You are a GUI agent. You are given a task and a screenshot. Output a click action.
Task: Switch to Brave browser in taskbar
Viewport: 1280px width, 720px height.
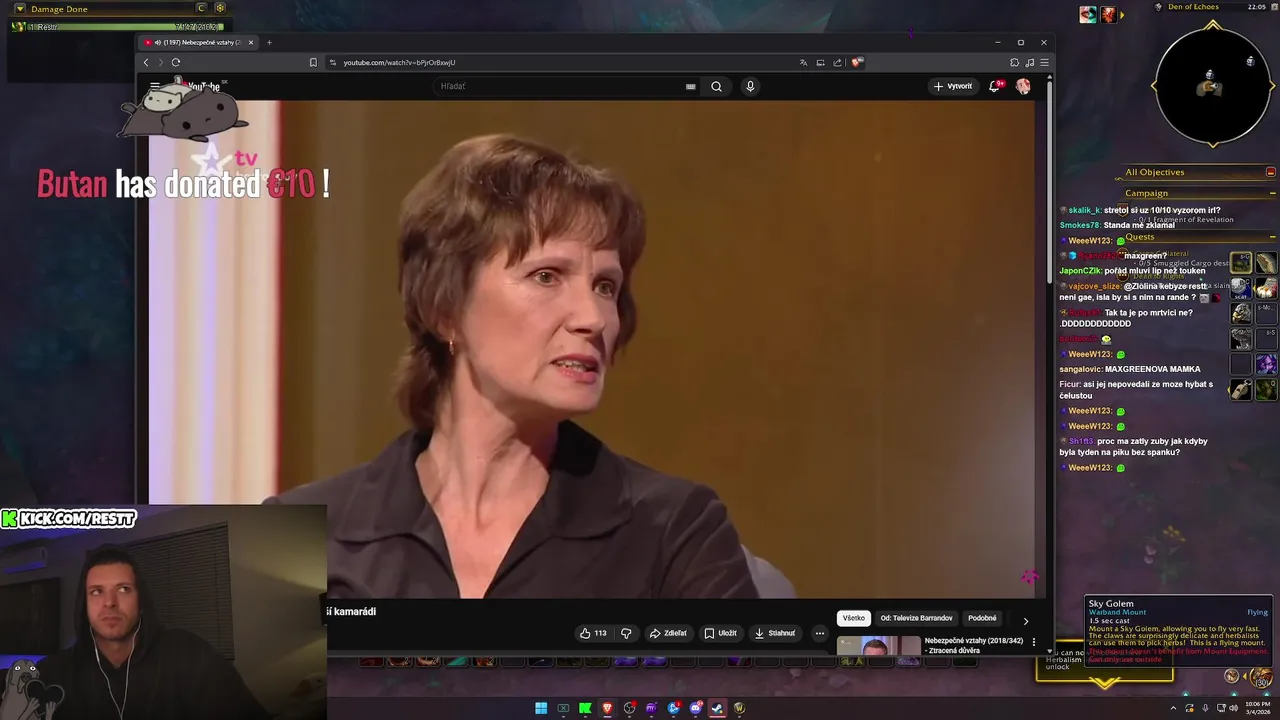tap(607, 708)
